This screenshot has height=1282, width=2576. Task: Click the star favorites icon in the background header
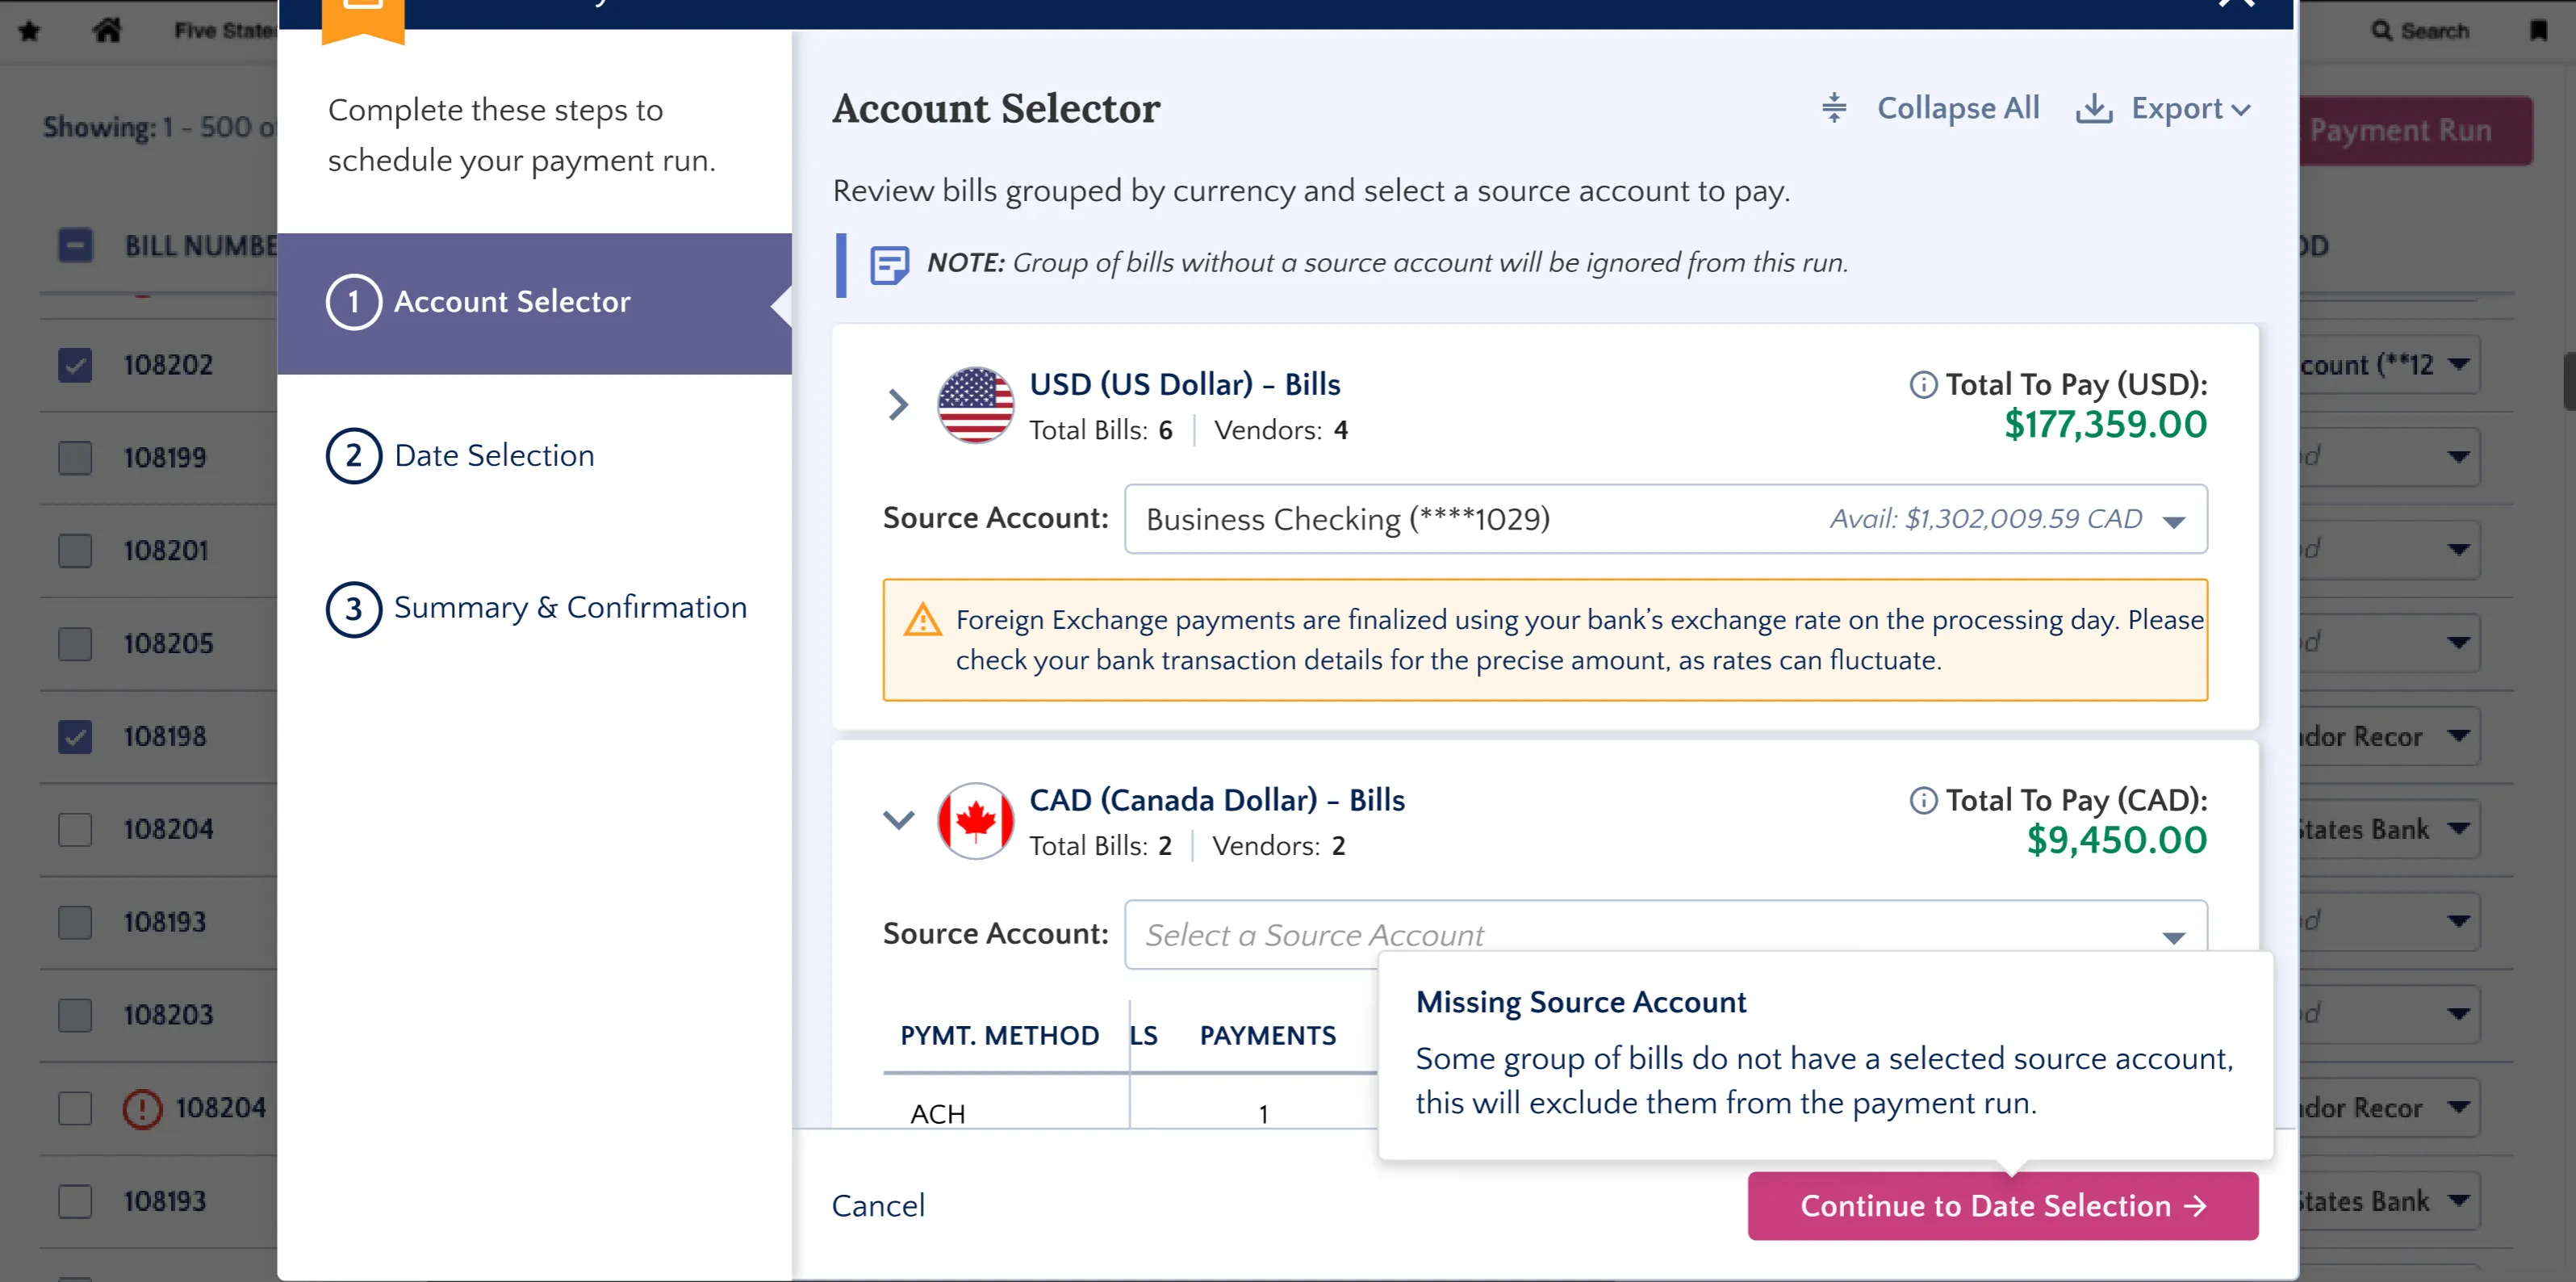click(x=29, y=31)
